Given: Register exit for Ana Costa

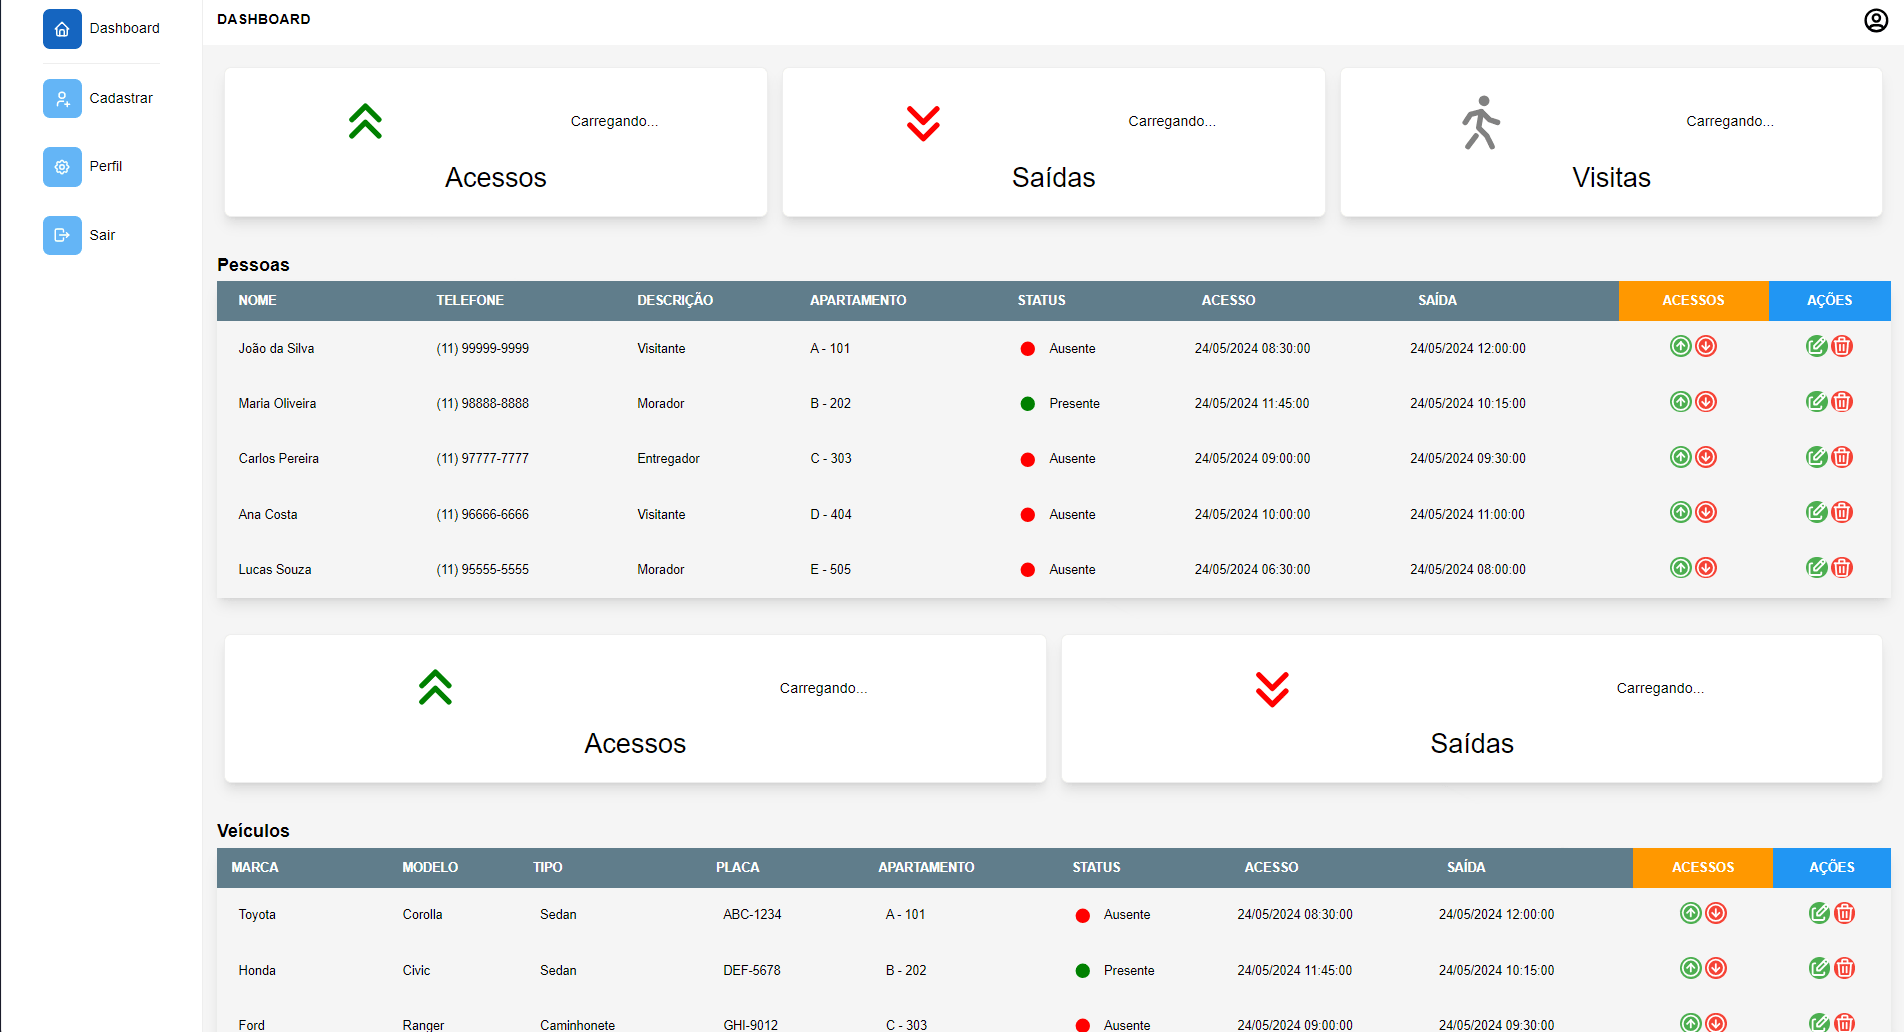Looking at the screenshot, I should [1706, 512].
